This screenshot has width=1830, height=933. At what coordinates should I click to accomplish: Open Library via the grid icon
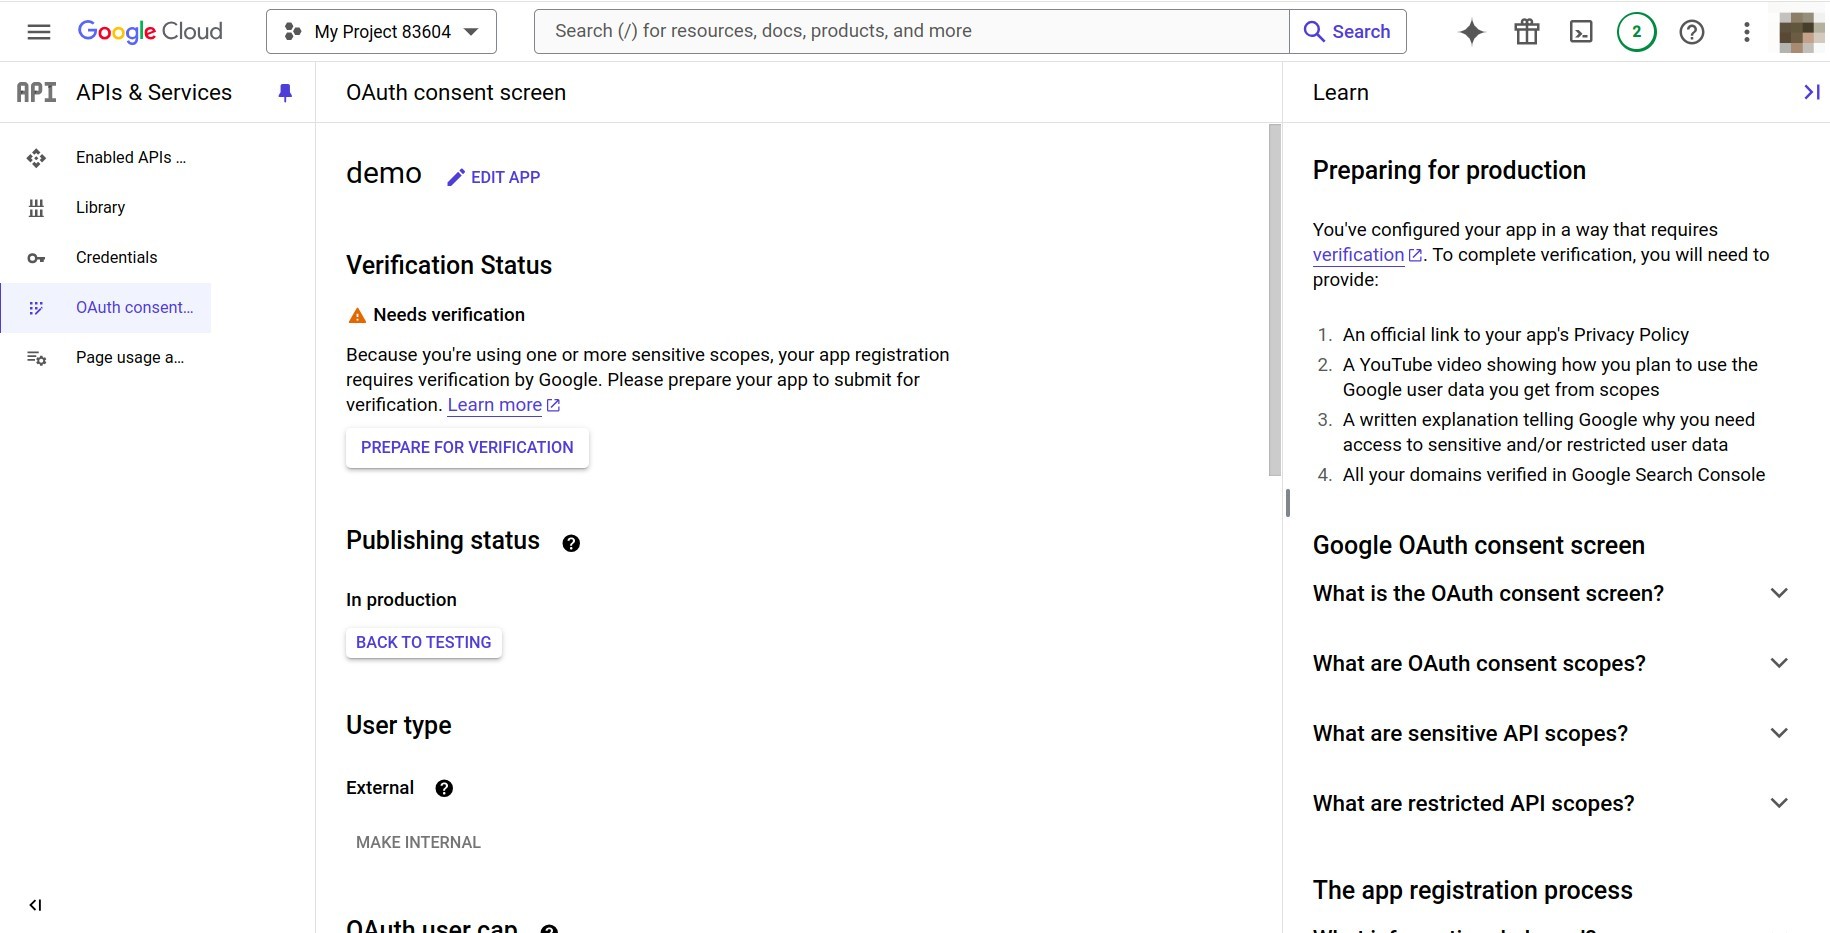click(36, 208)
